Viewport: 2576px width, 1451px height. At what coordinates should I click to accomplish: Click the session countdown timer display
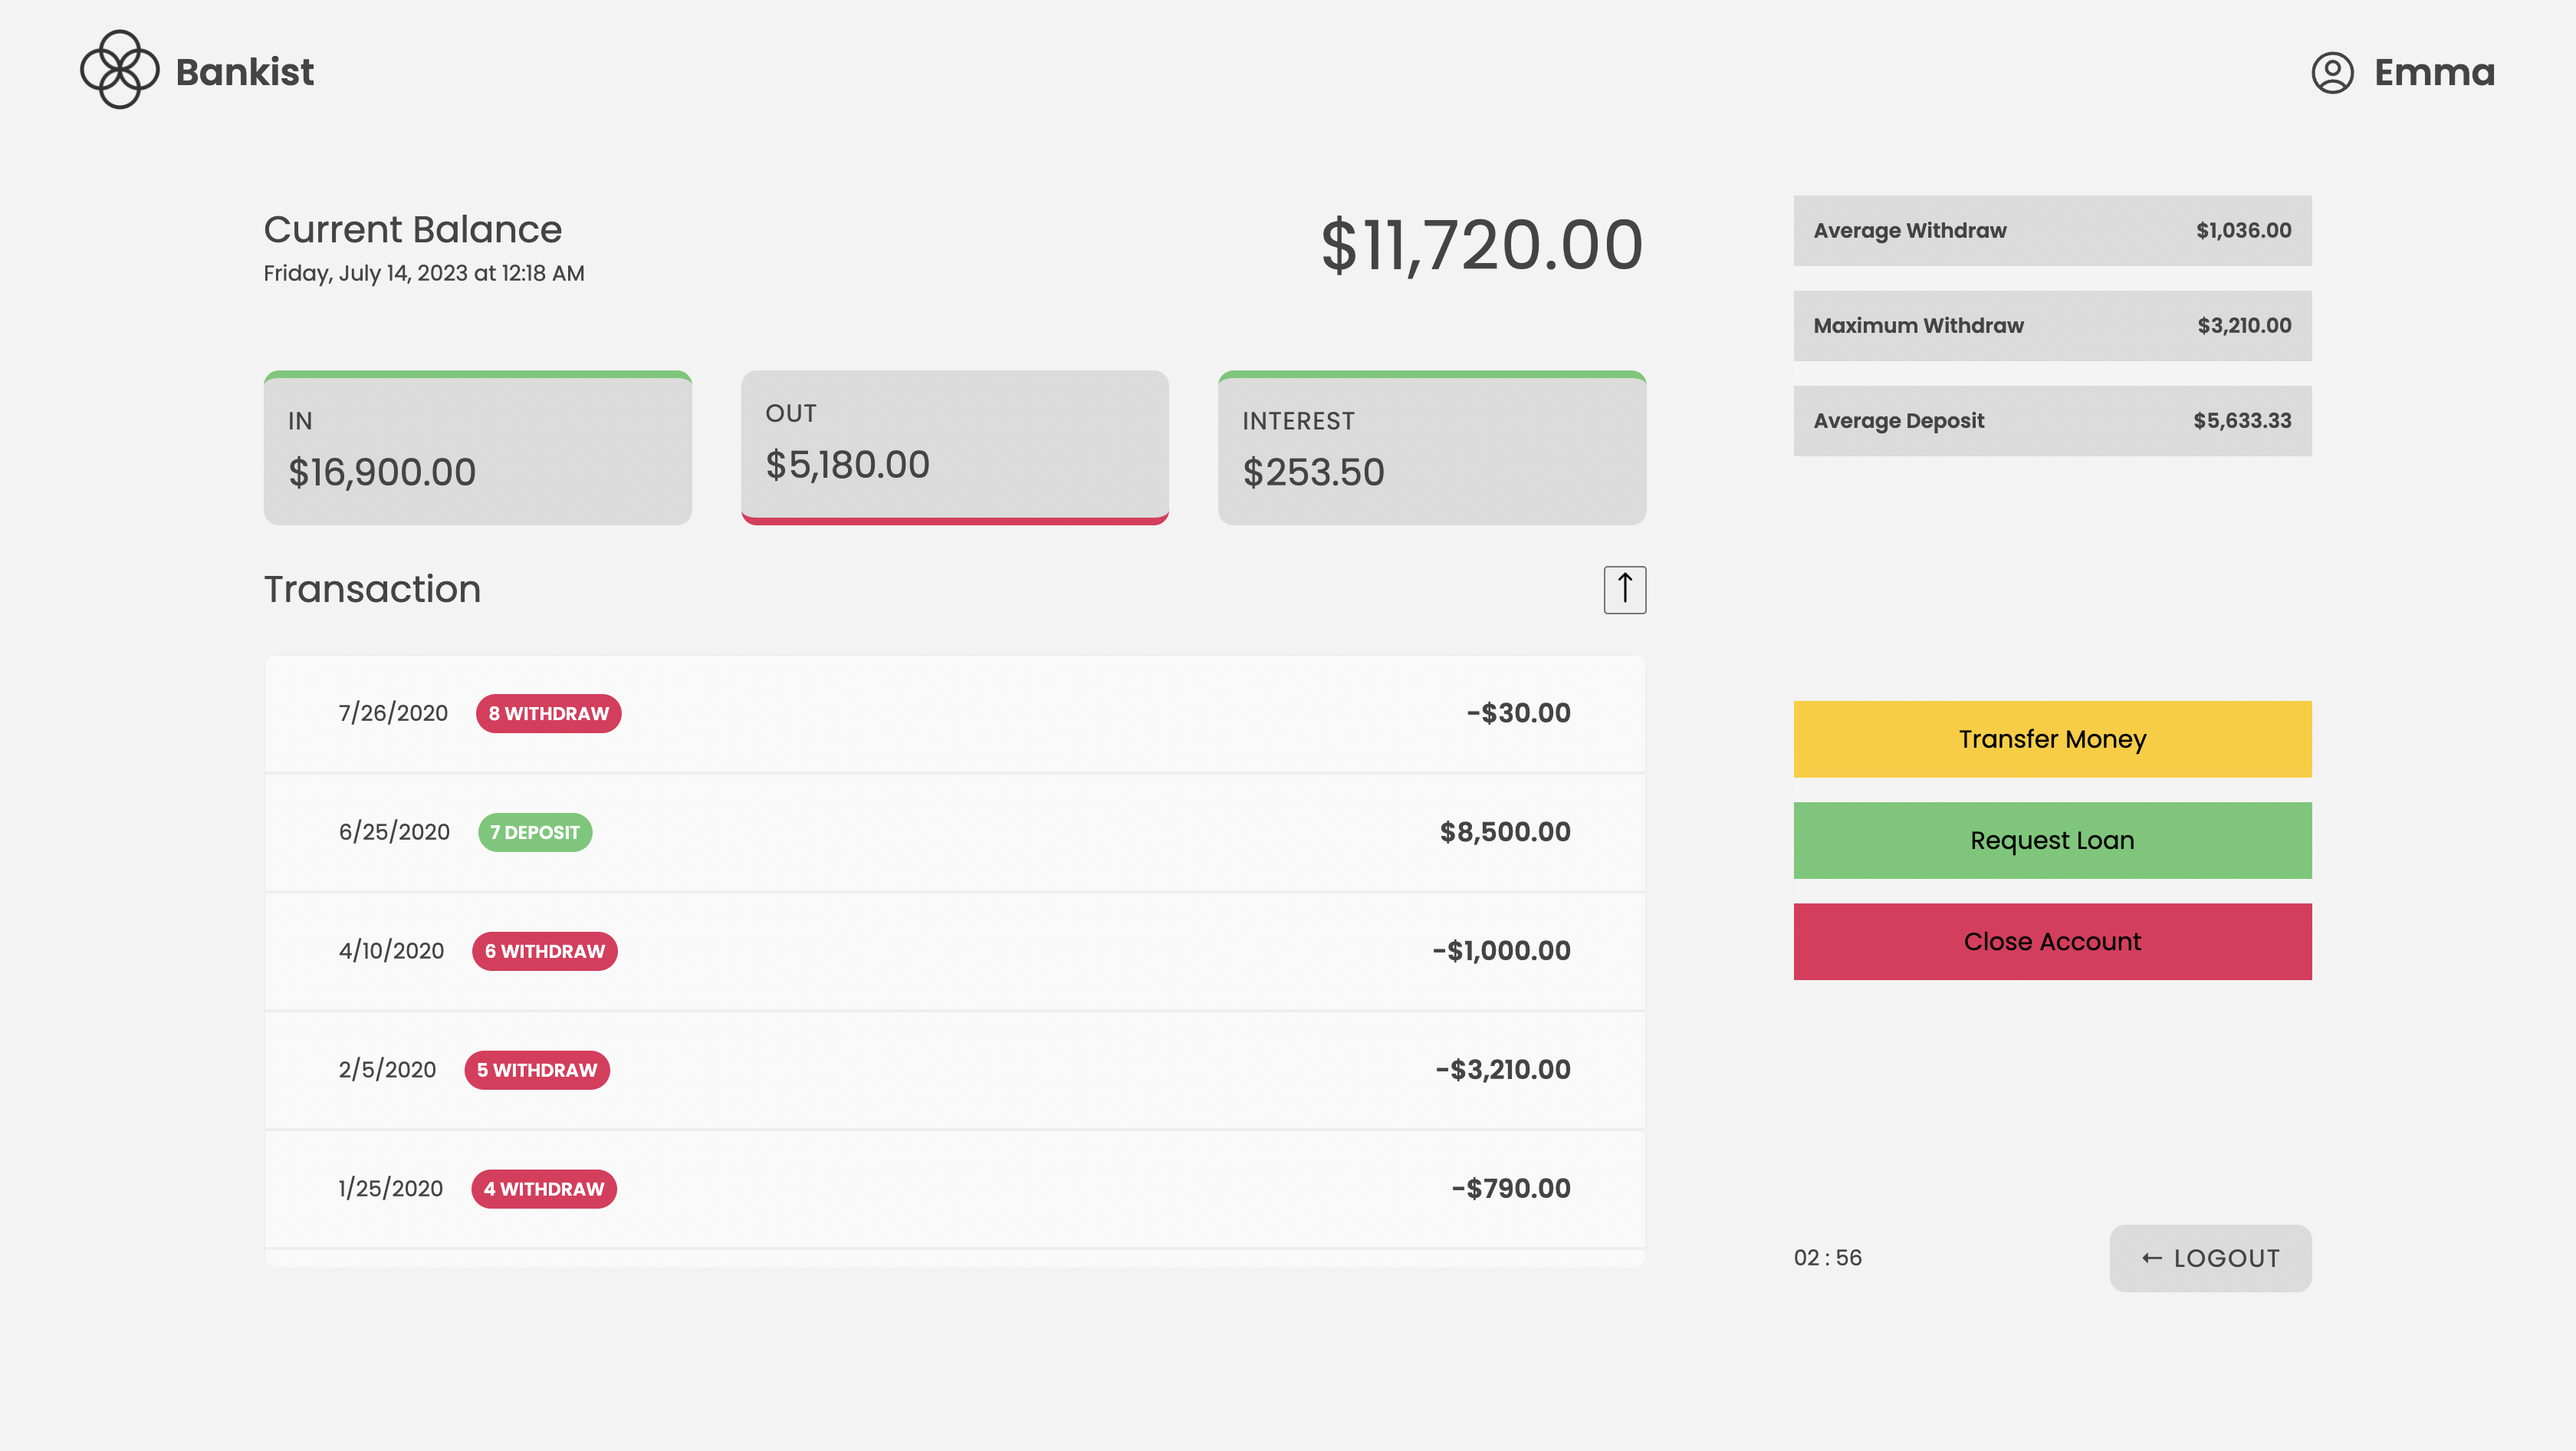(1828, 1259)
